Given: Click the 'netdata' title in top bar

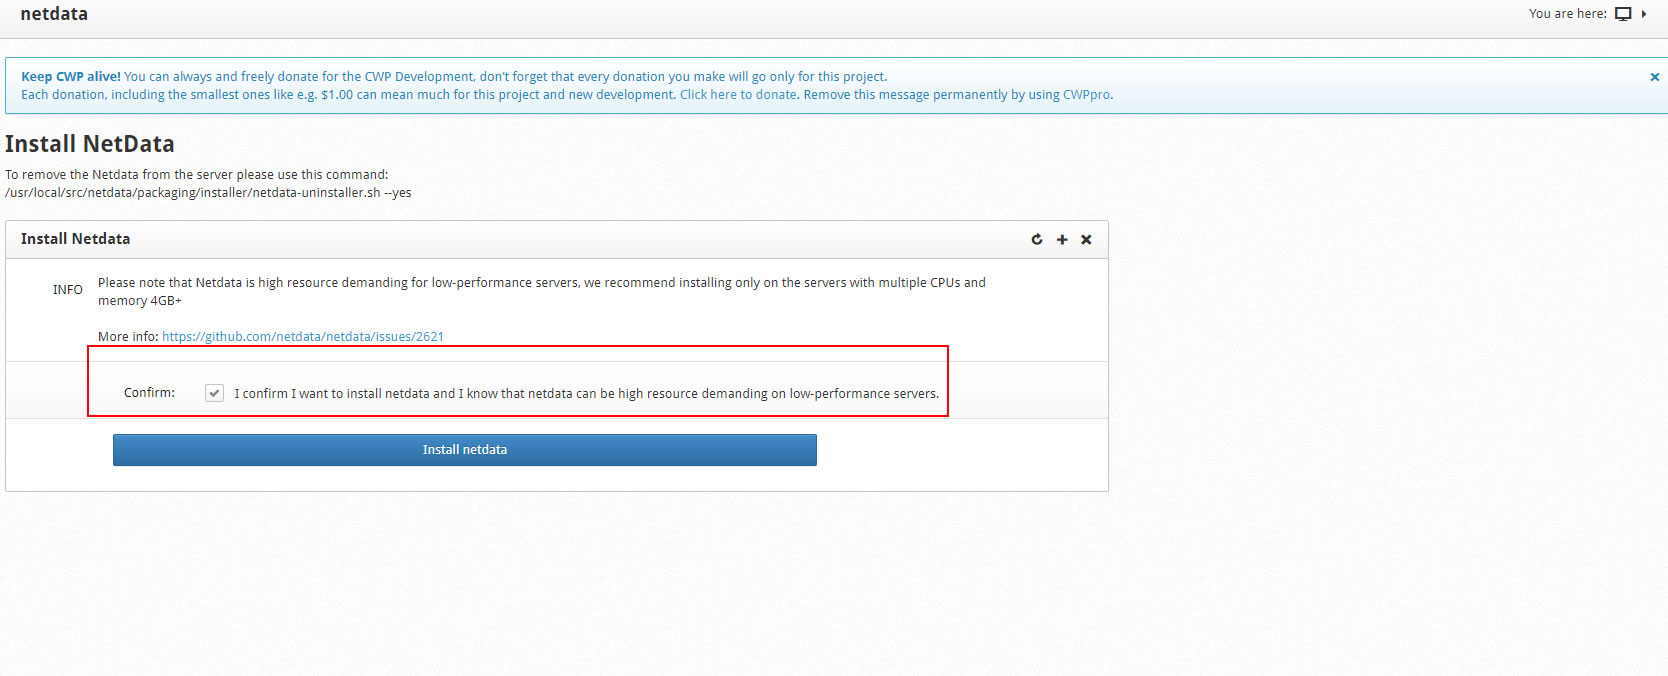Looking at the screenshot, I should 54,14.
